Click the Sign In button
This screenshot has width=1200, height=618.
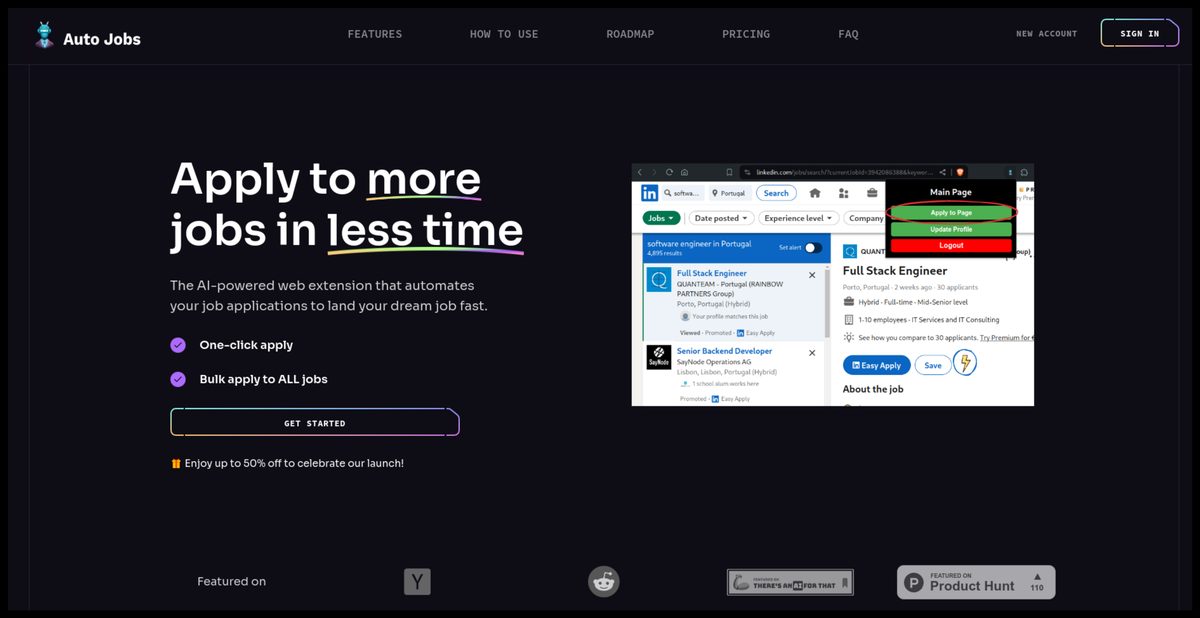click(1140, 34)
